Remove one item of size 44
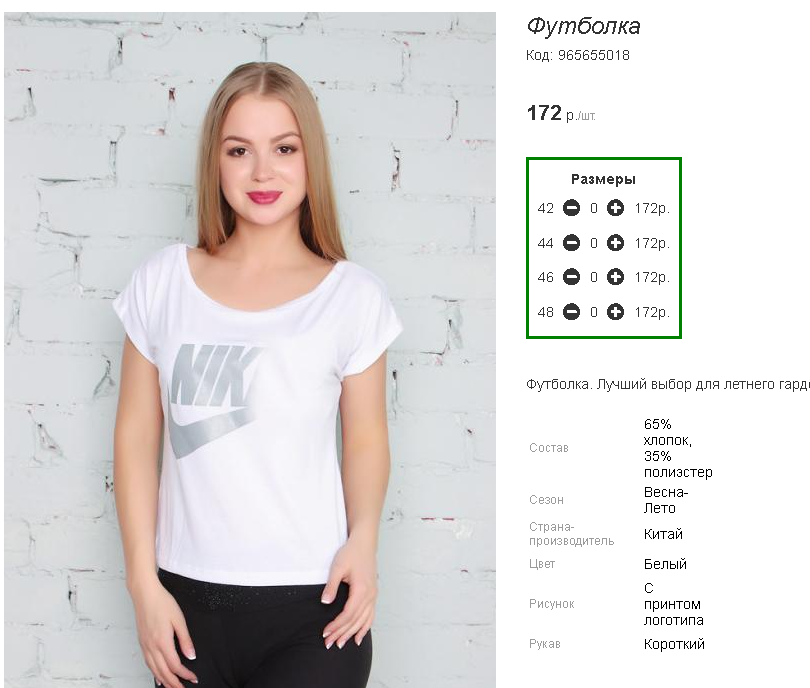The height and width of the screenshot is (688, 810). click(x=571, y=243)
